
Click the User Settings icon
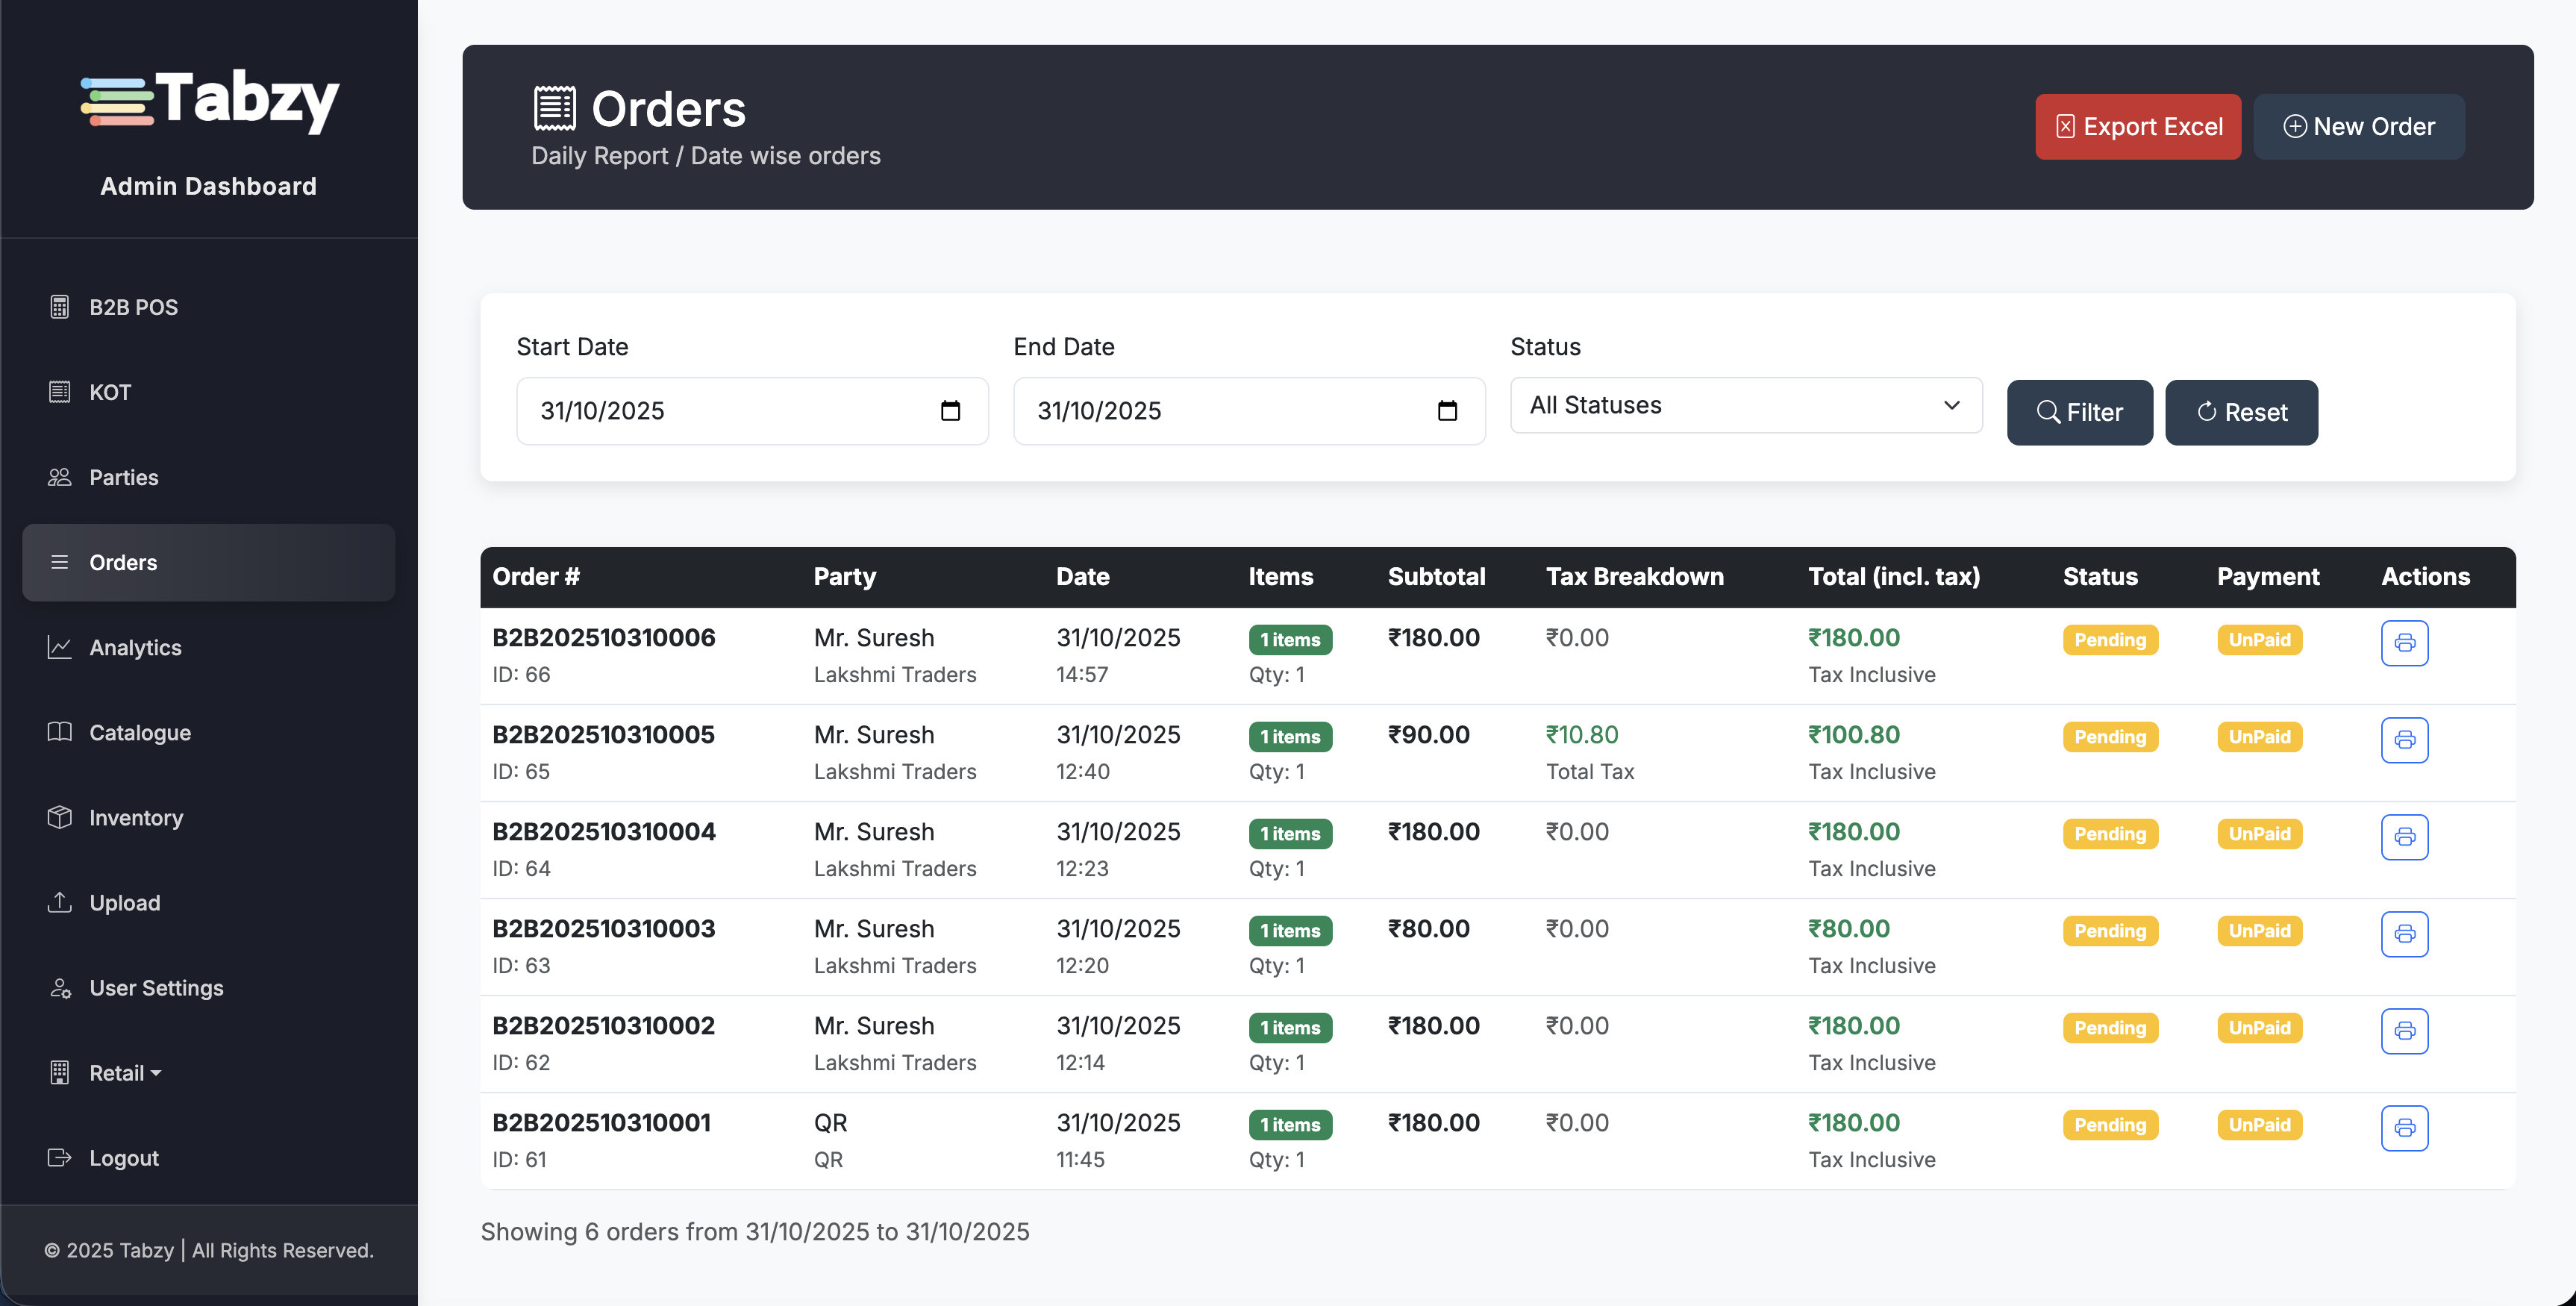coord(60,987)
